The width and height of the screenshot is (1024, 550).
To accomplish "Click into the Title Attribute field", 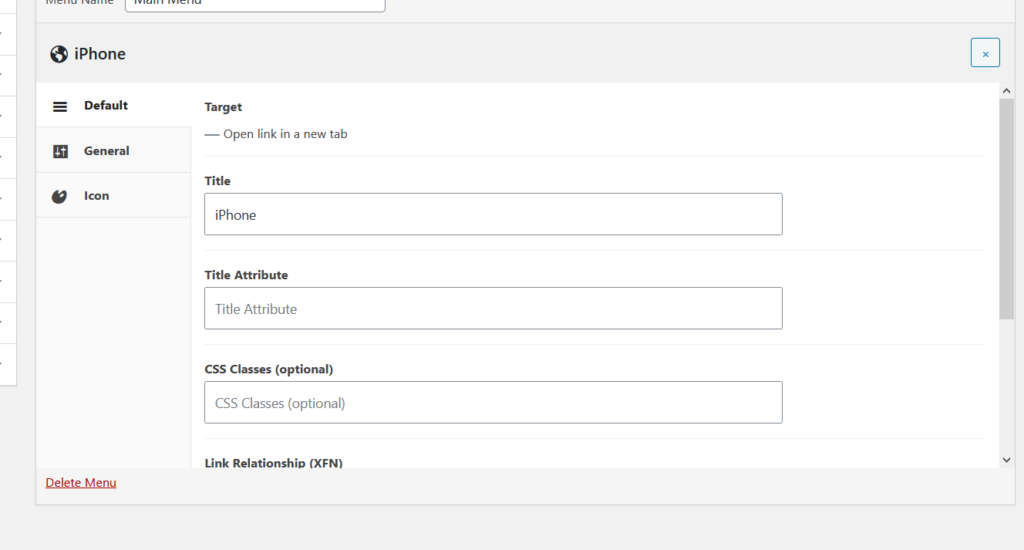I will tap(493, 308).
